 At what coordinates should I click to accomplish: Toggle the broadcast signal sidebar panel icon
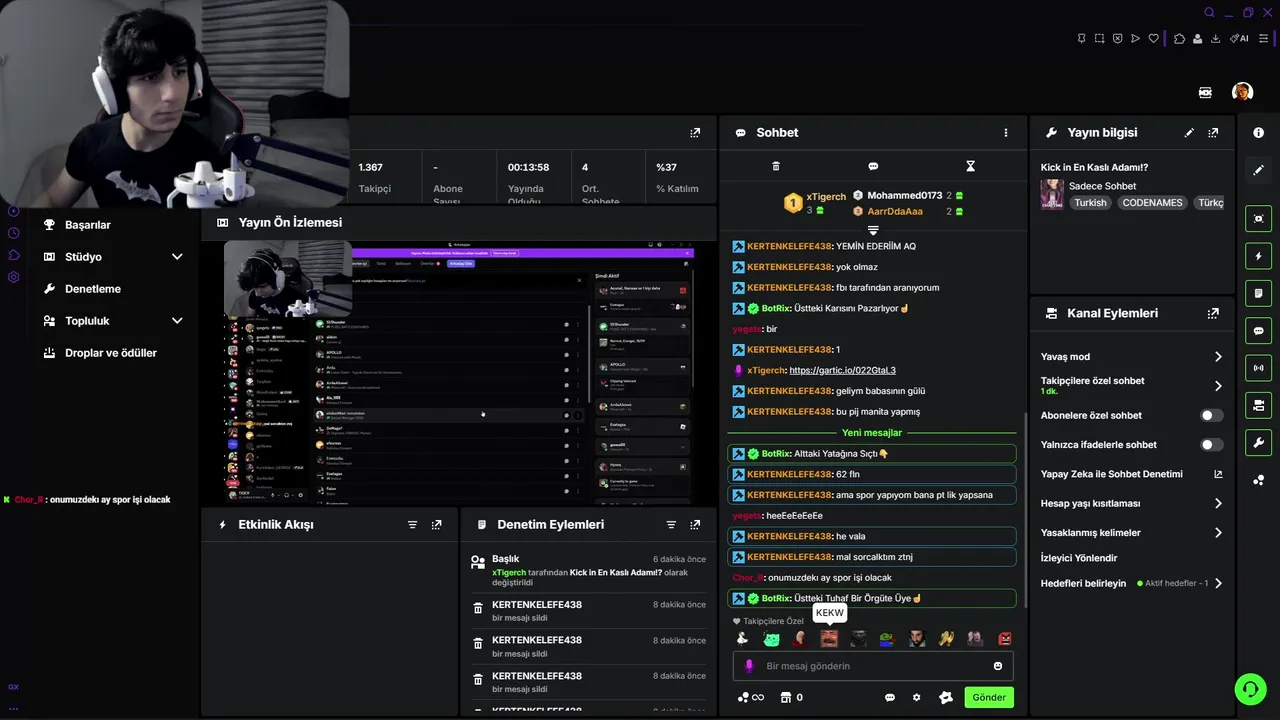[1258, 367]
